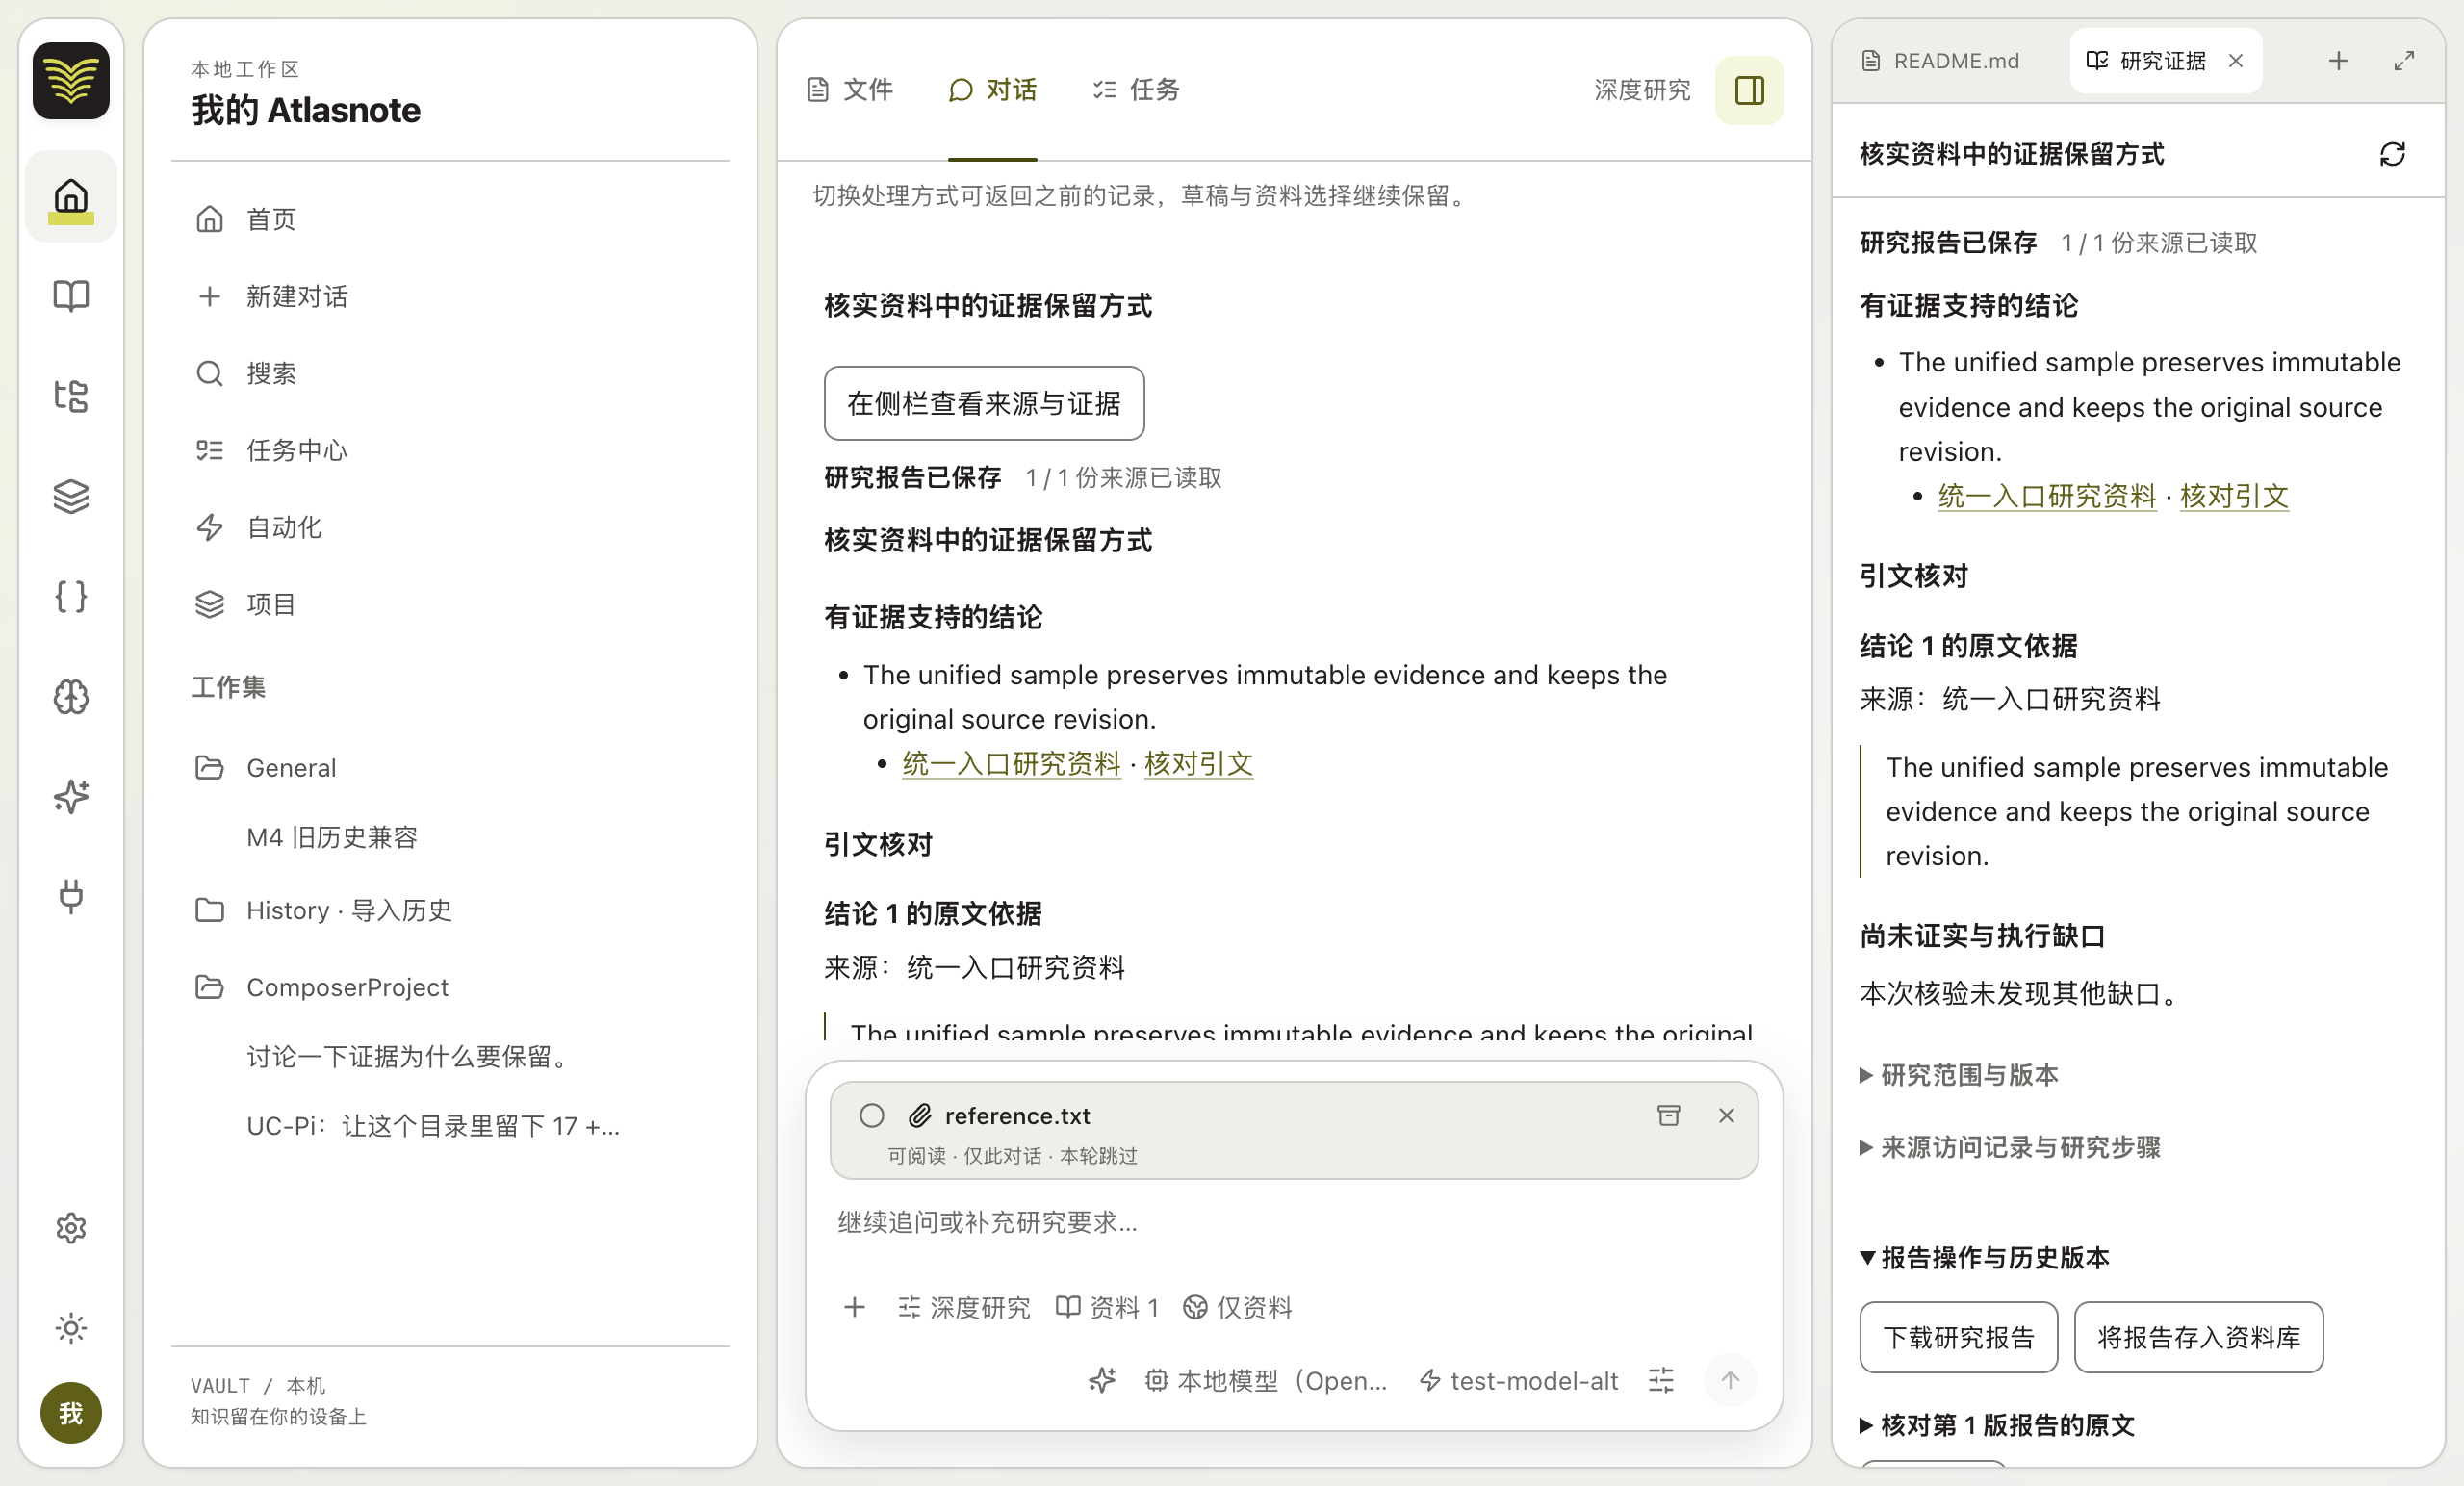Open the file tree icon in rail
2464x1486 pixels.
70,396
